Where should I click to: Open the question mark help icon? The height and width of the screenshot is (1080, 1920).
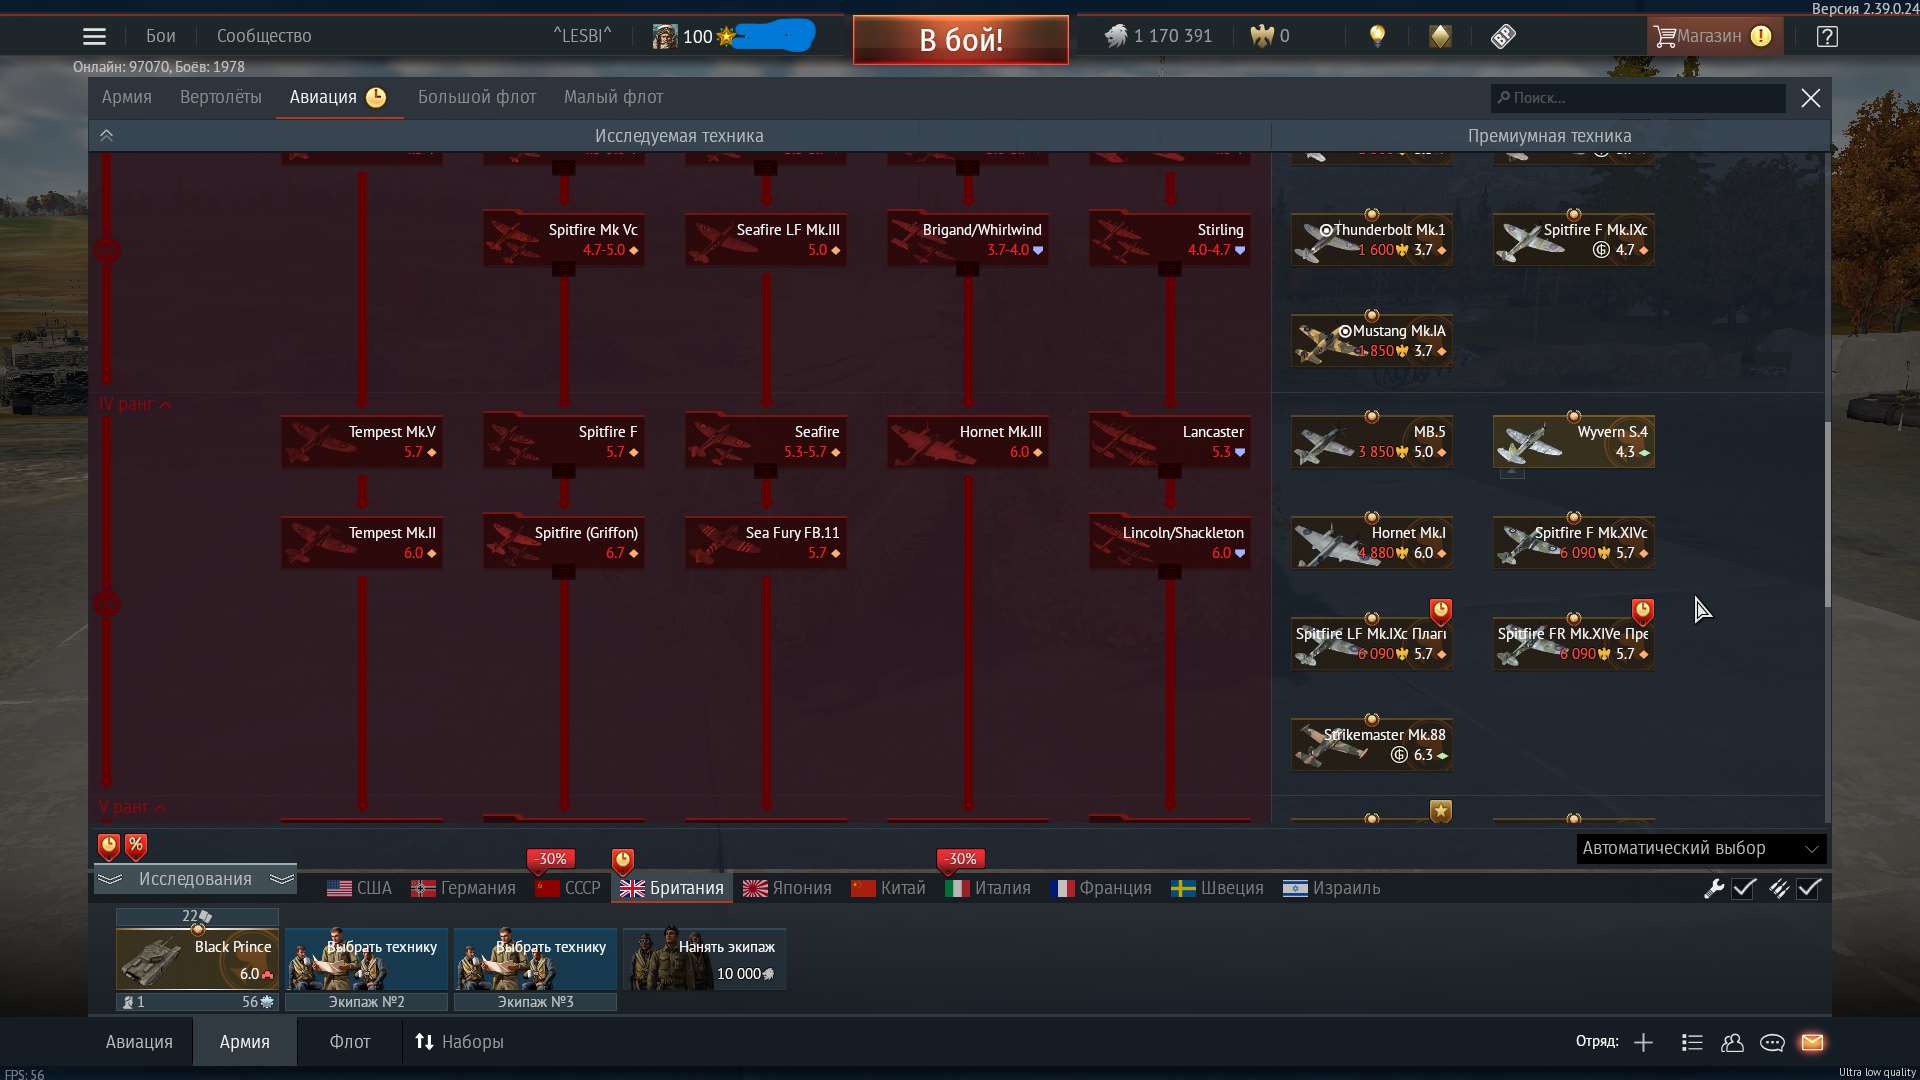point(1827,37)
